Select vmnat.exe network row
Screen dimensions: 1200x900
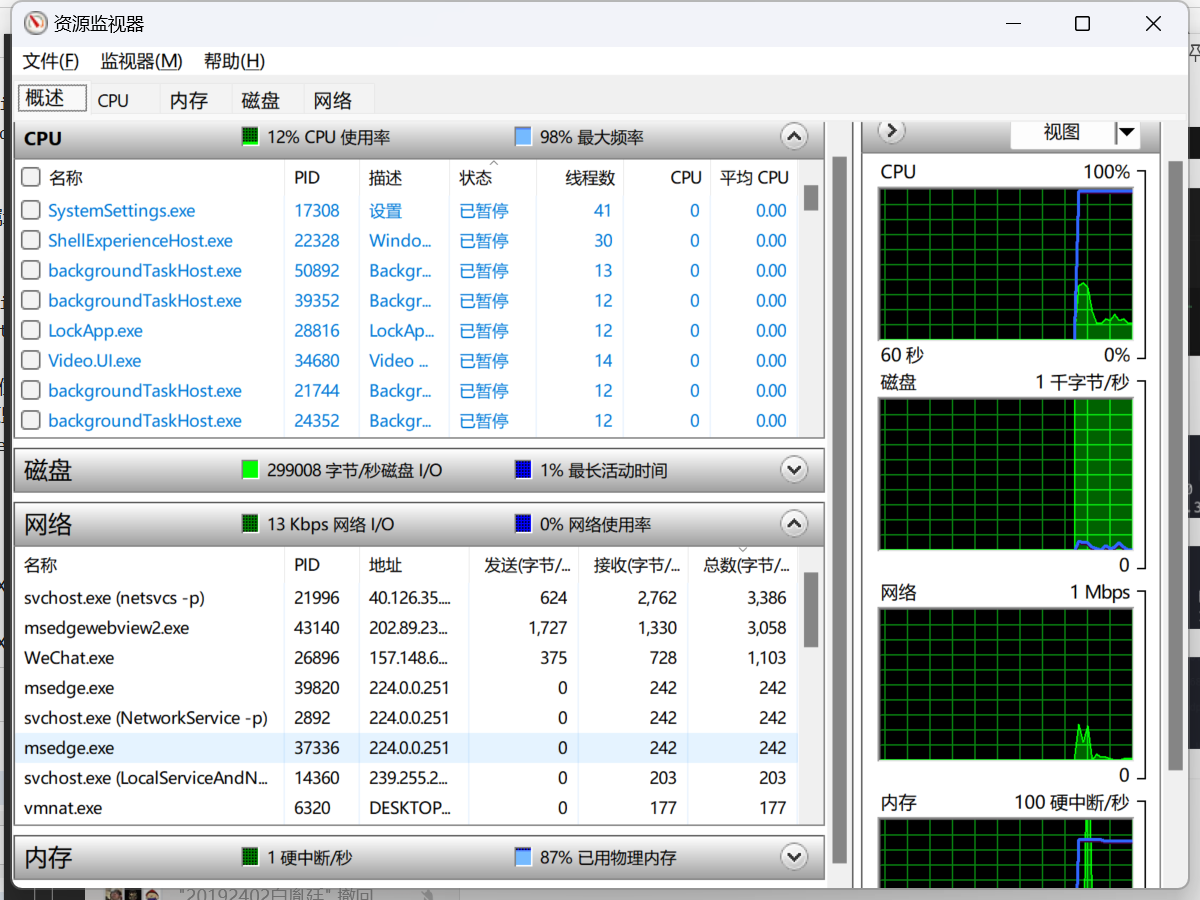pyautogui.click(x=408, y=808)
